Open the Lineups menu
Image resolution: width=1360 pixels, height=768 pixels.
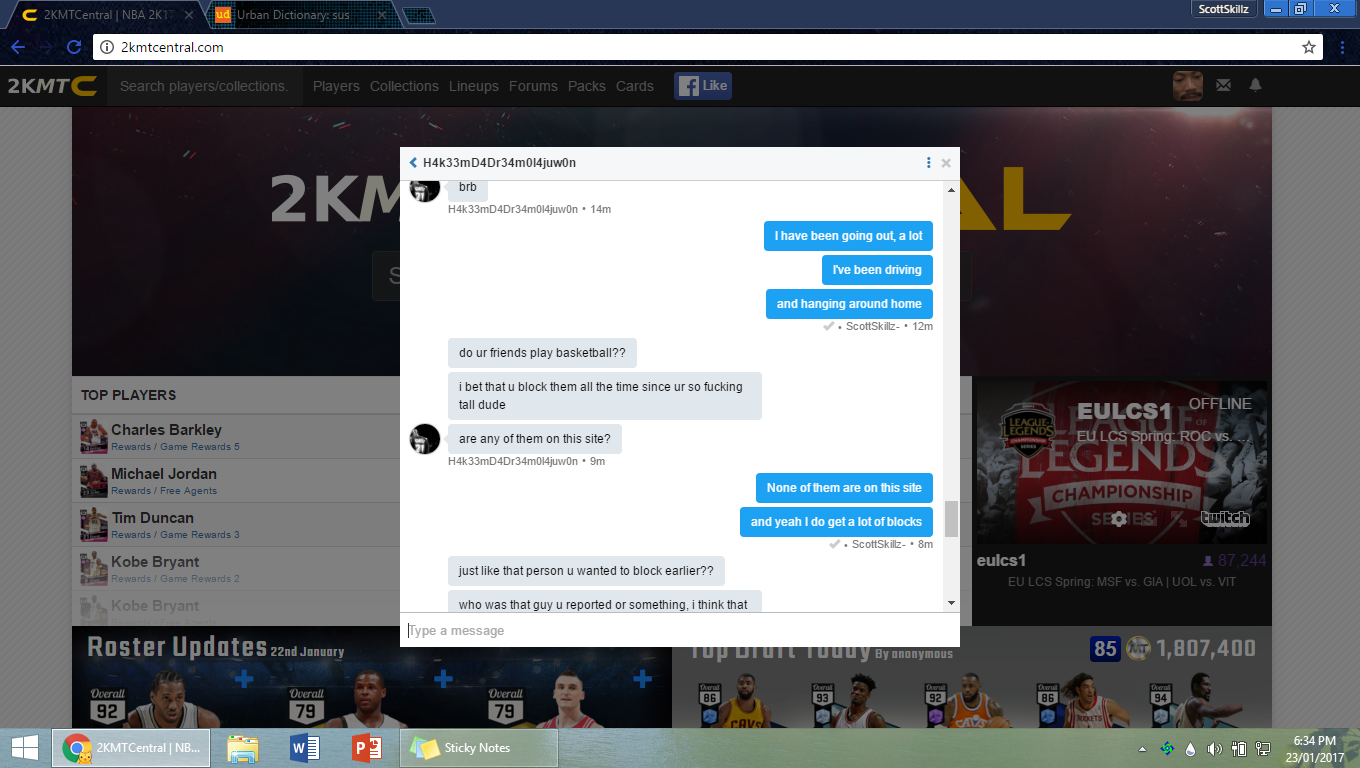click(474, 86)
